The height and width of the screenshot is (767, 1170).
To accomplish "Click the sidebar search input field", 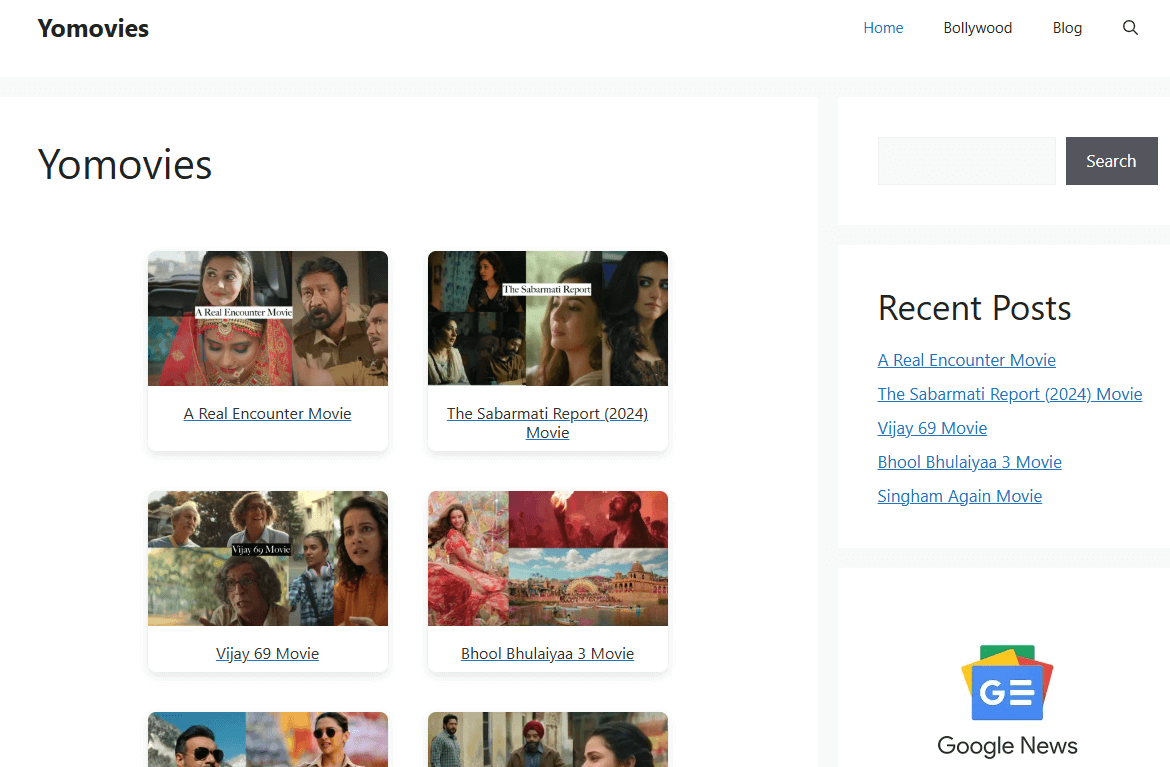I will (x=966, y=160).
